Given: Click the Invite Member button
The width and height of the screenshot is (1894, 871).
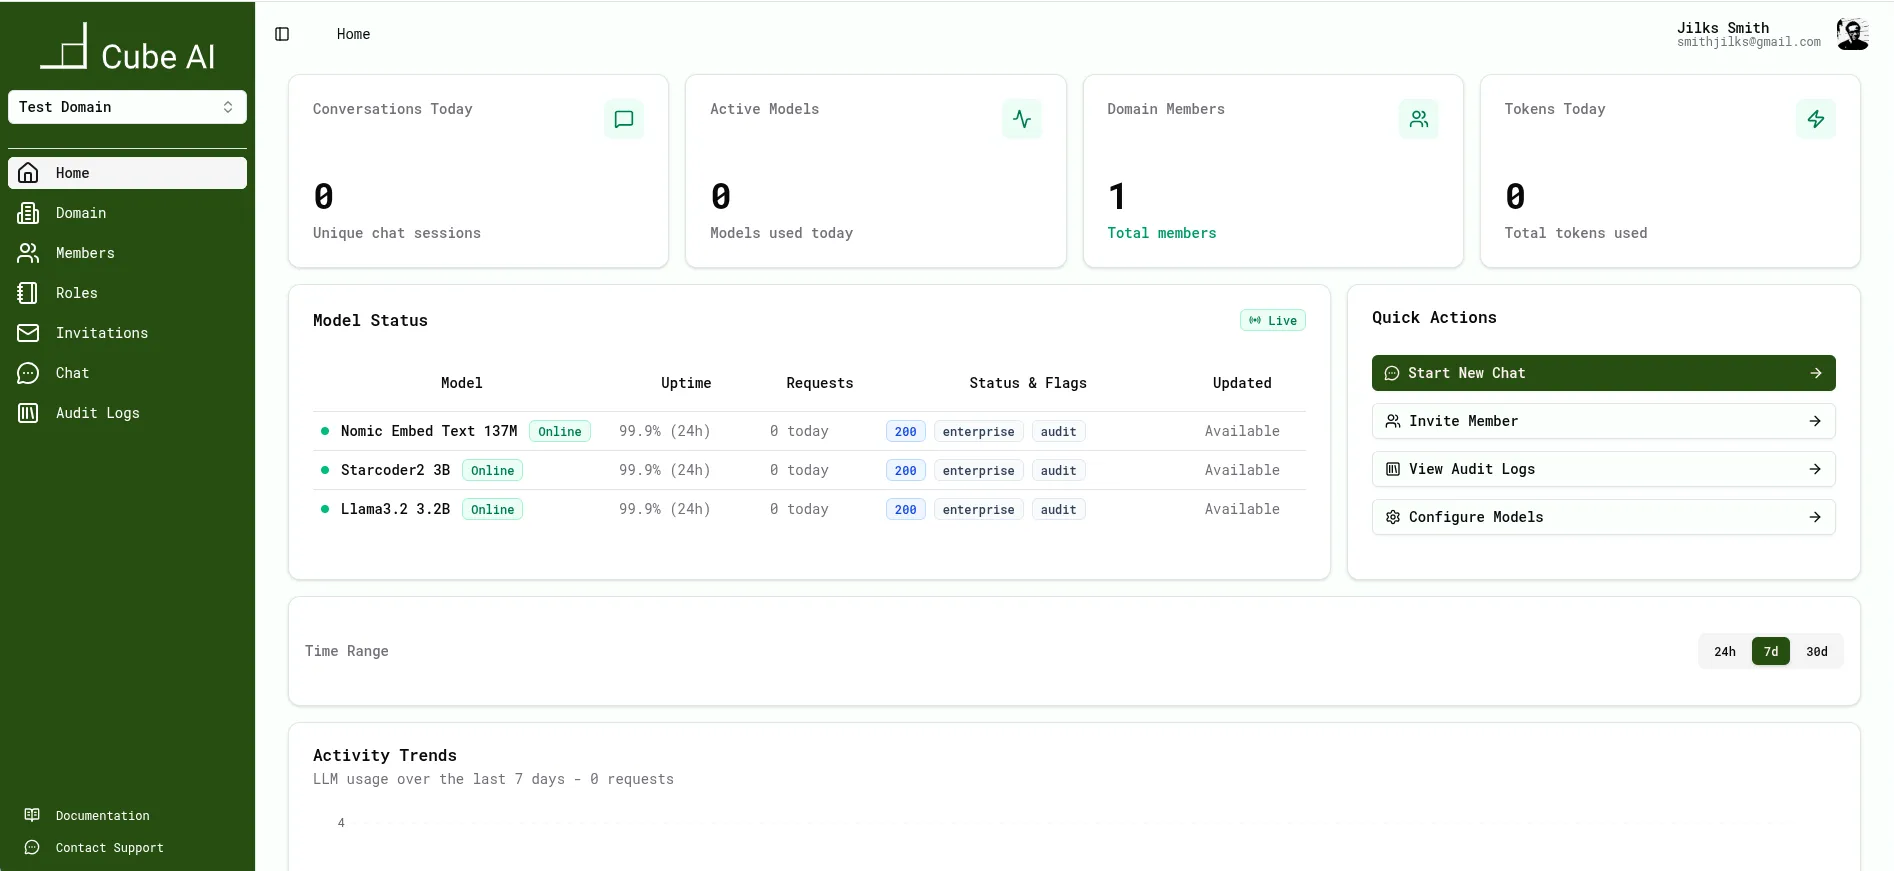Looking at the screenshot, I should [x=1603, y=421].
